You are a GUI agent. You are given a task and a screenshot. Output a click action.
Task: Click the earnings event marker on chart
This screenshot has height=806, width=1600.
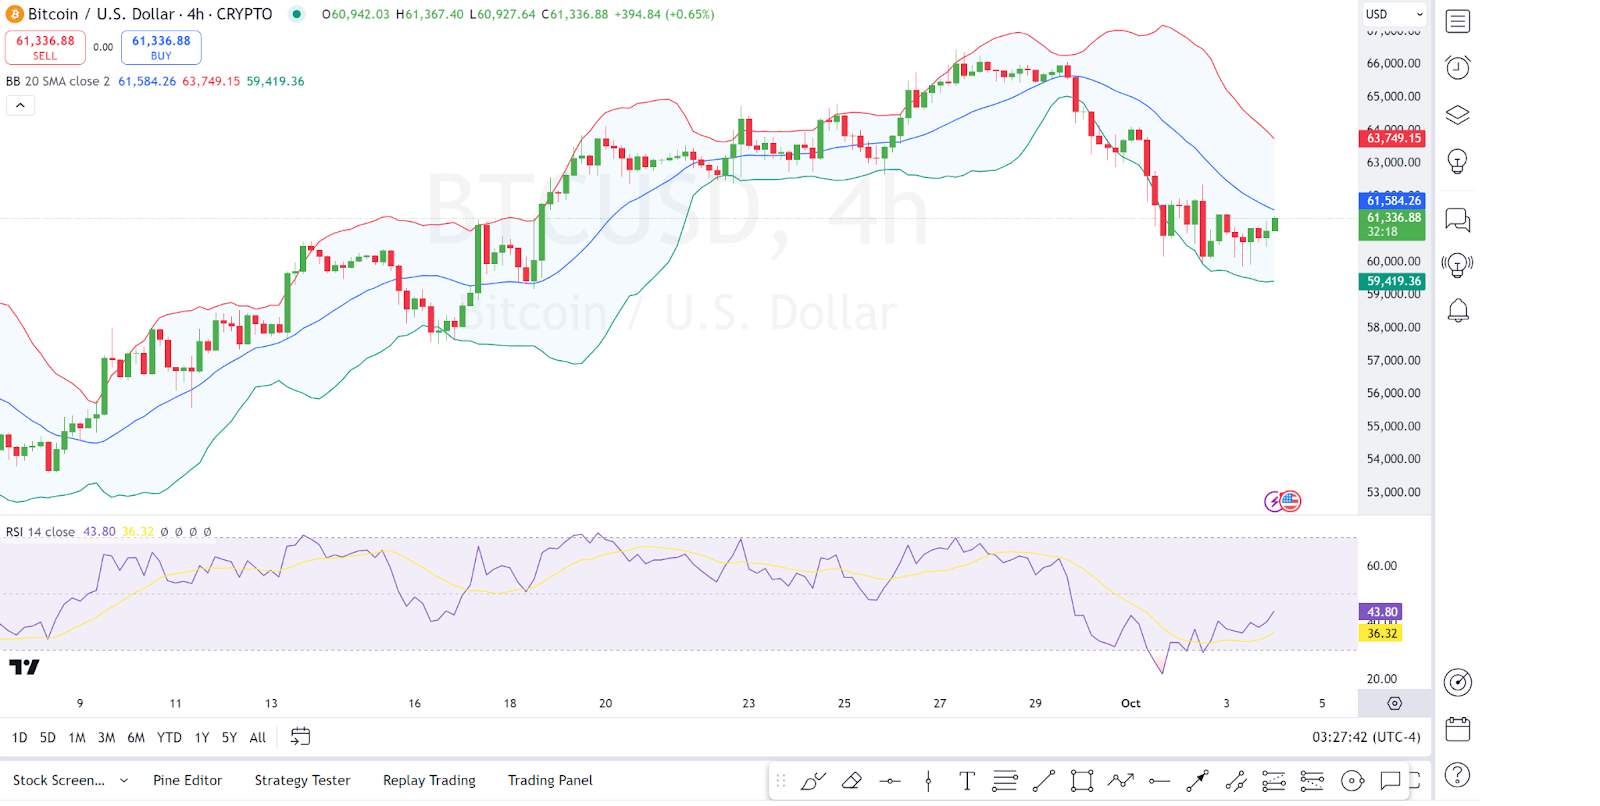coord(1274,502)
